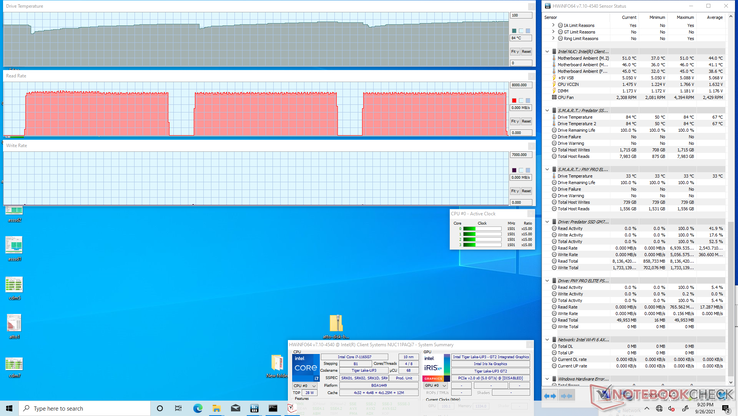
Task: Expand the Ring Limit Reasons row
Action: tap(554, 39)
